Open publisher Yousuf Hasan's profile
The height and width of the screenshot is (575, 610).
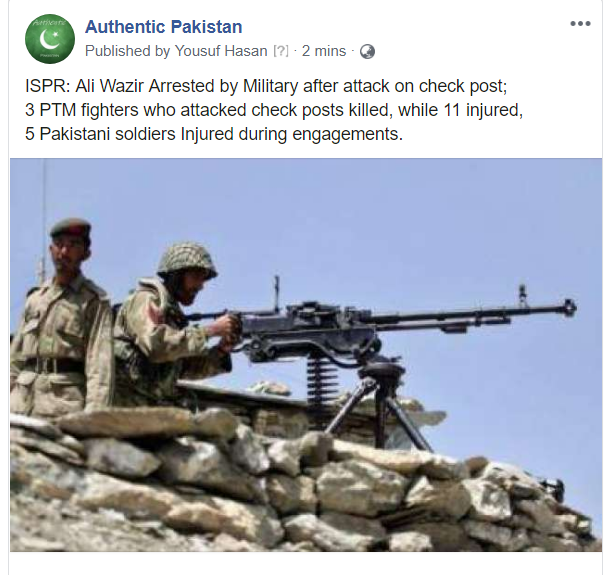(x=221, y=51)
